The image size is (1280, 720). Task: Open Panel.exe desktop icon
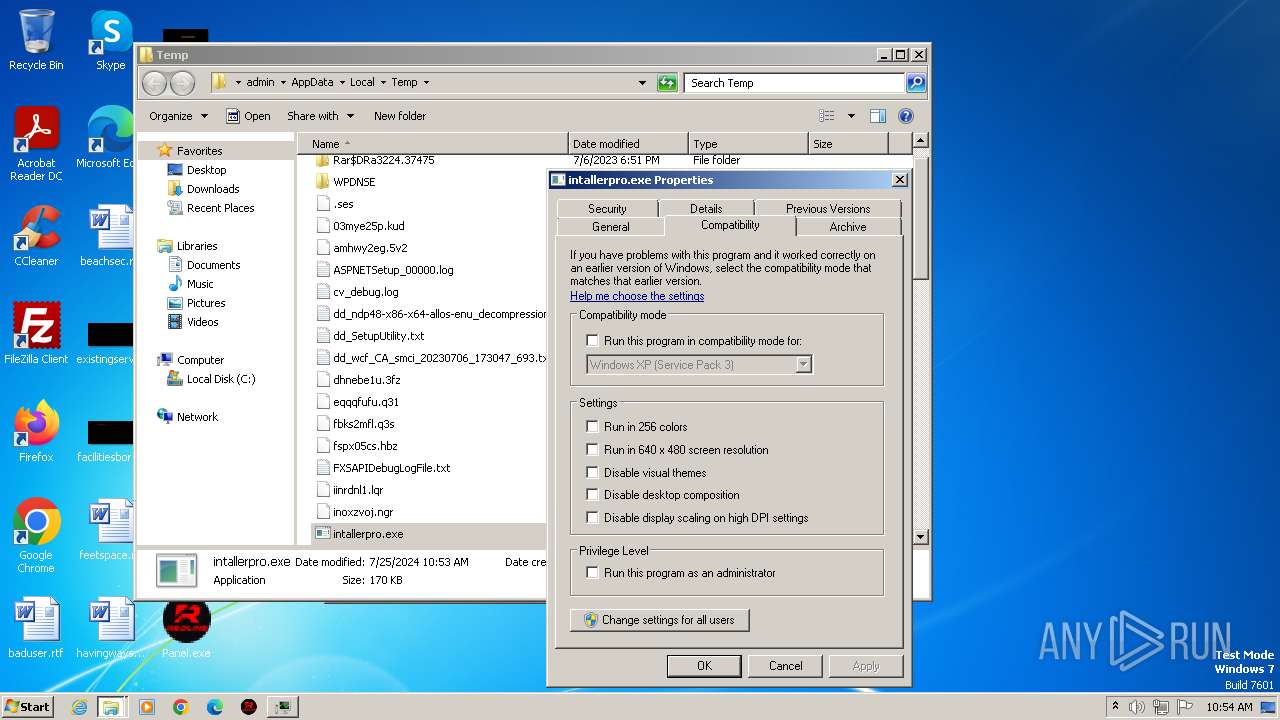pos(186,628)
